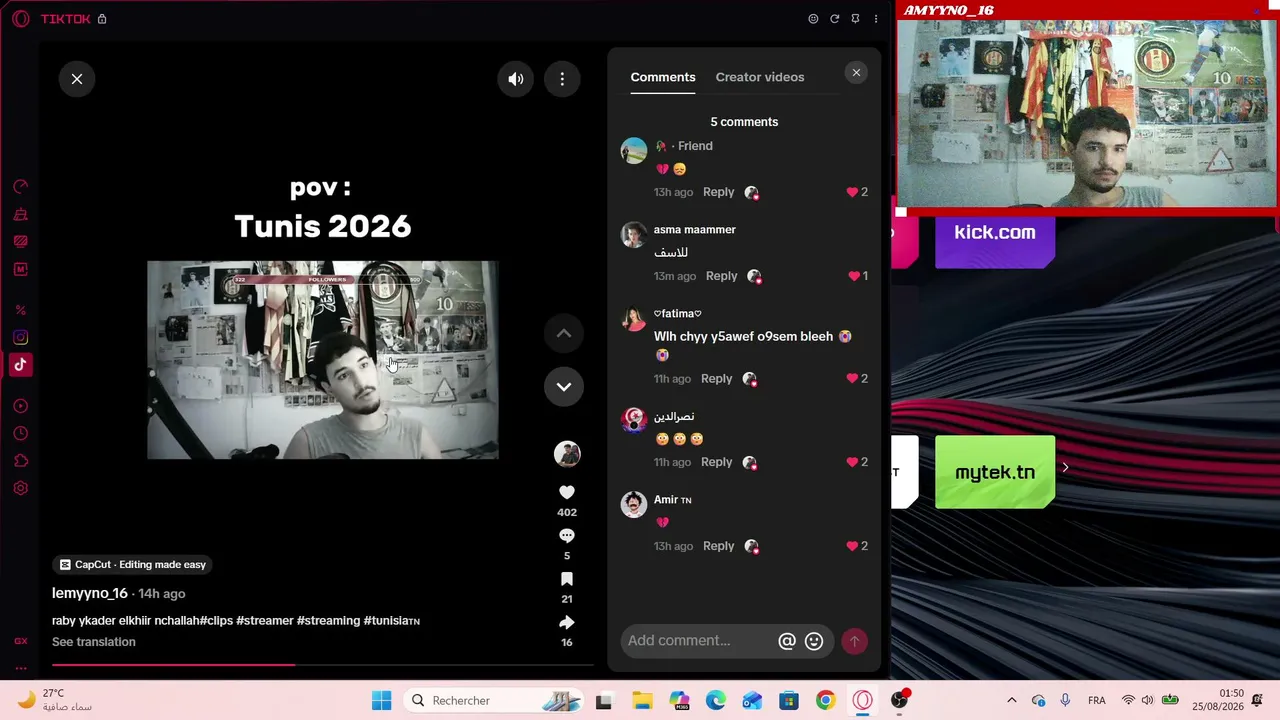Image resolution: width=1280 pixels, height=720 pixels.
Task: Go to next video with down chevron
Action: point(564,386)
